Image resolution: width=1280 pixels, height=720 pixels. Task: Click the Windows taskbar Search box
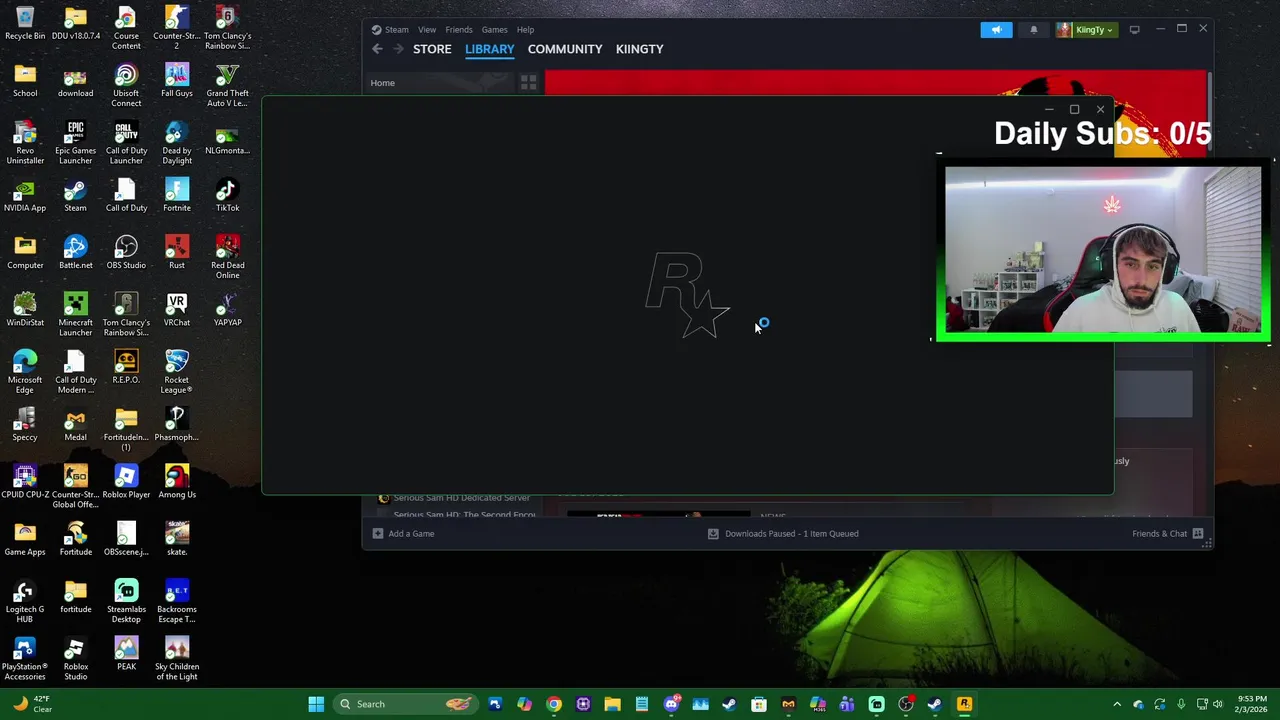click(405, 704)
